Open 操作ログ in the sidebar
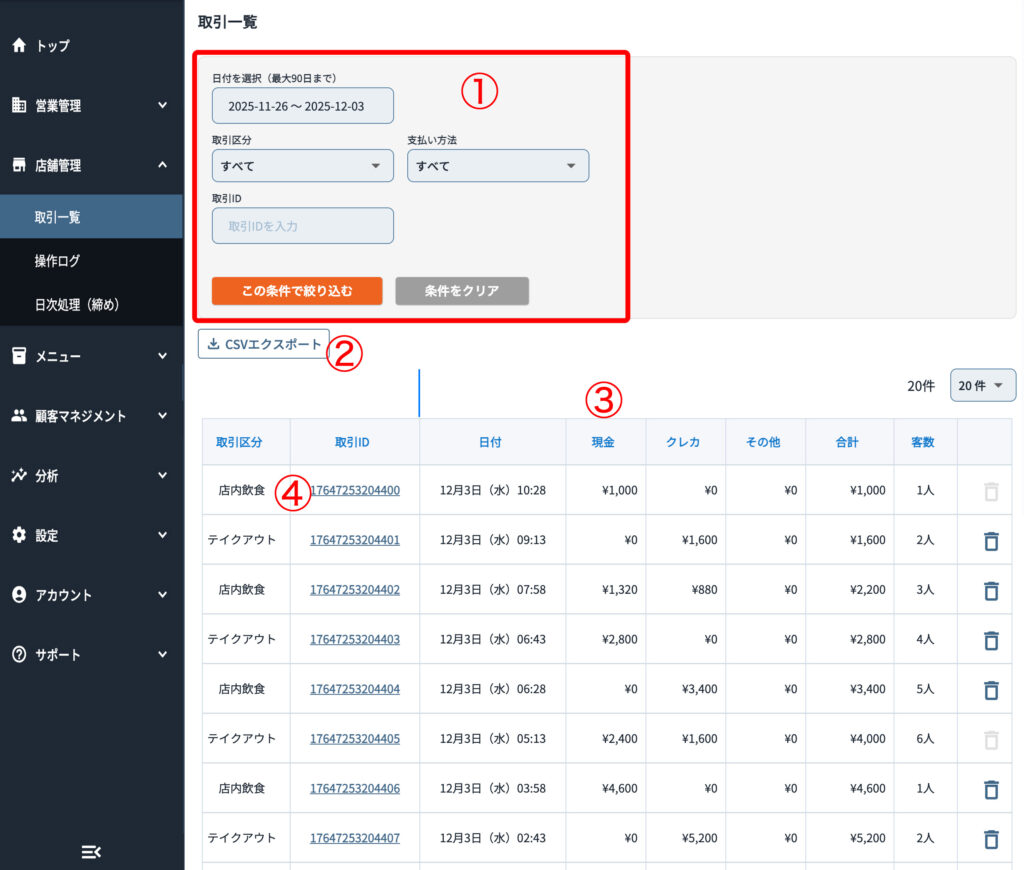 [x=57, y=261]
